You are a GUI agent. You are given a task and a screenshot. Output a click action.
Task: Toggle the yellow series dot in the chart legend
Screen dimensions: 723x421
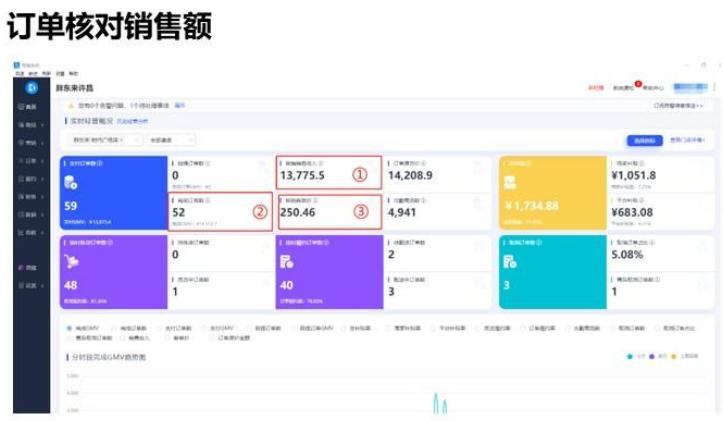coord(674,356)
